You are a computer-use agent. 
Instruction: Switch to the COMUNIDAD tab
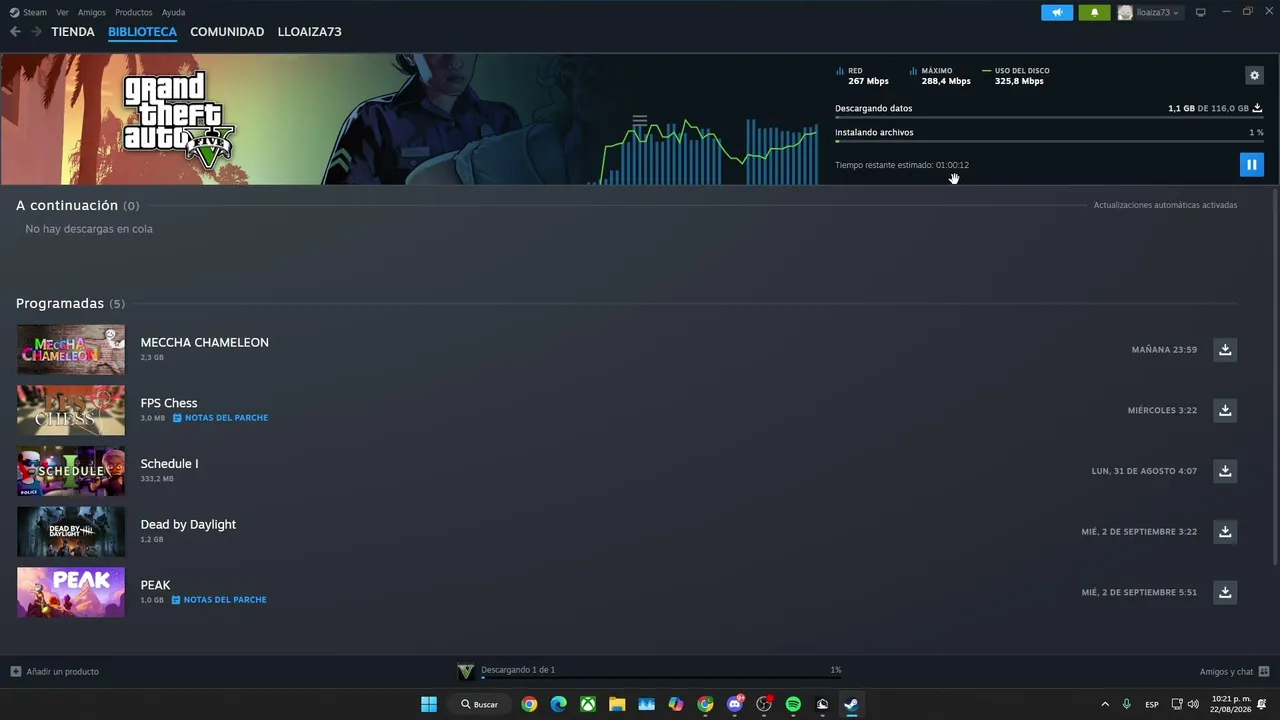click(x=227, y=32)
